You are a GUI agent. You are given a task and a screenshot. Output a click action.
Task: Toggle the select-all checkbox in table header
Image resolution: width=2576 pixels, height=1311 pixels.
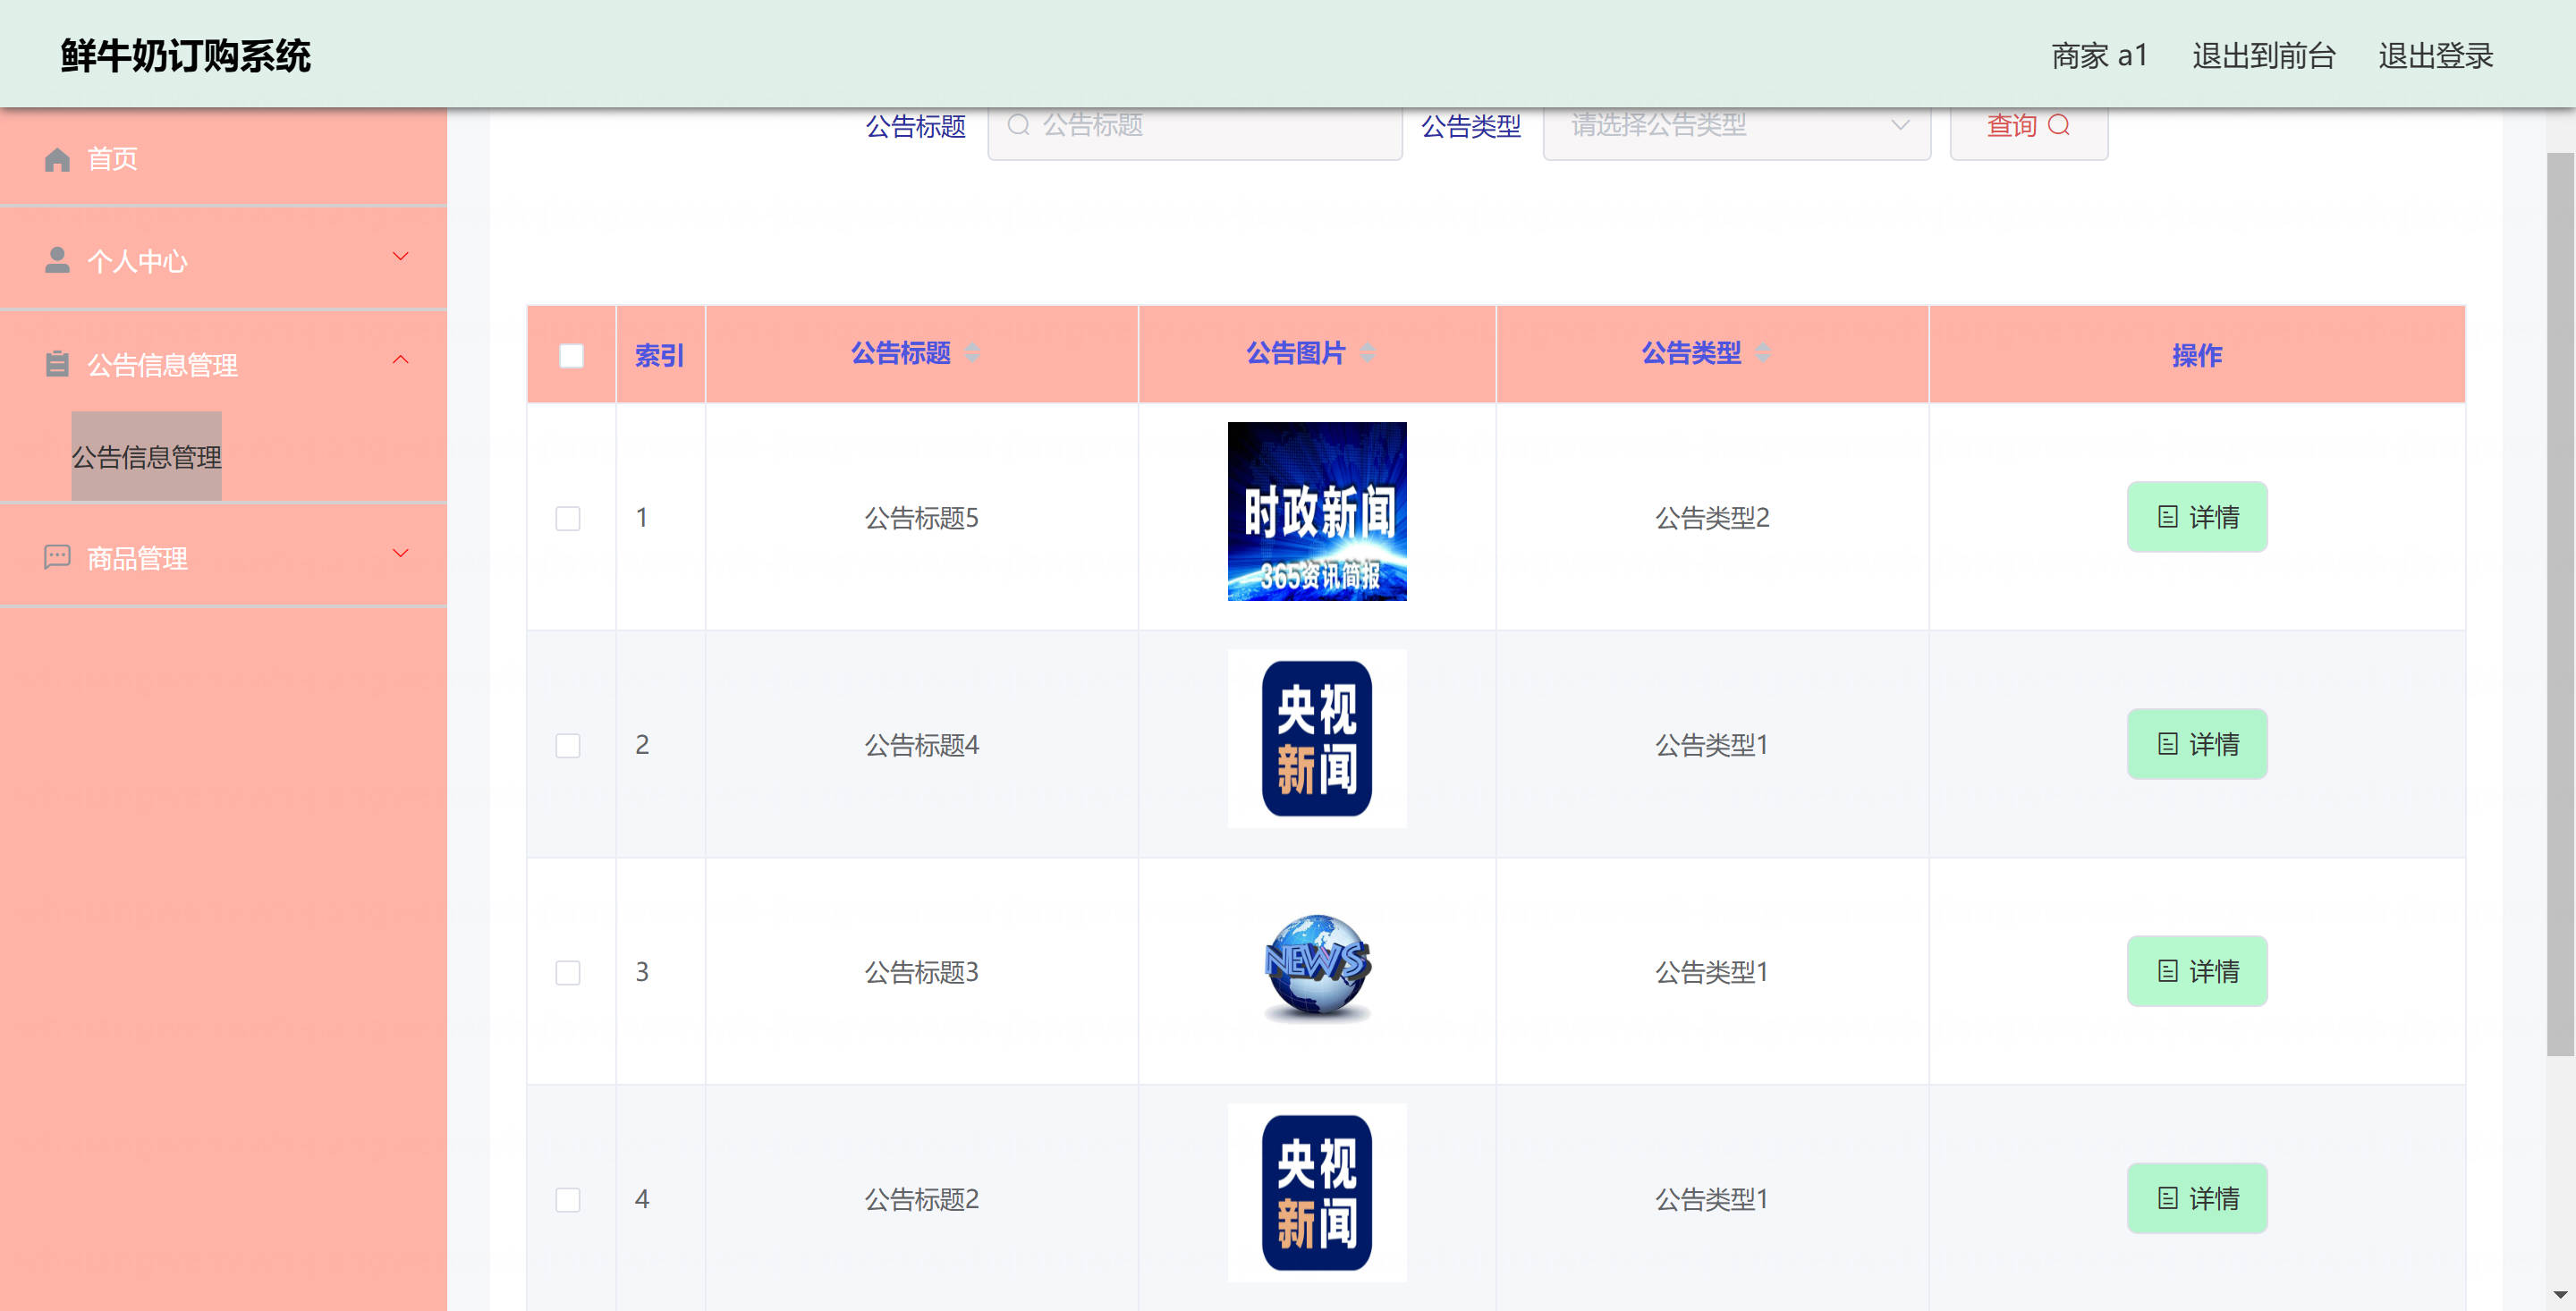tap(571, 355)
